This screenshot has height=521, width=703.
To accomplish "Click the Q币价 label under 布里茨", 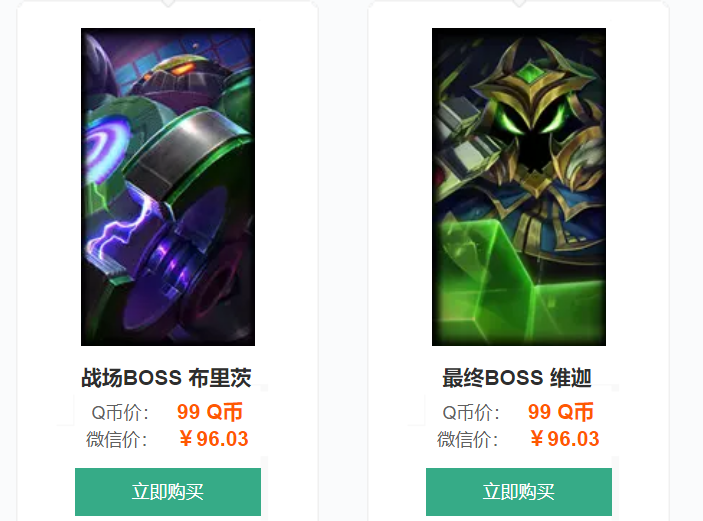I will (120, 412).
